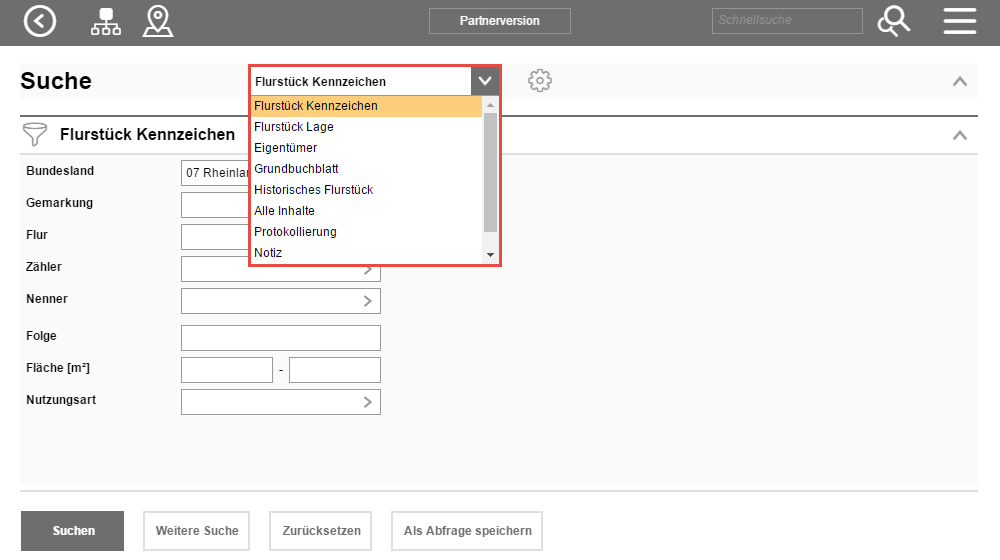The height and width of the screenshot is (560, 1000).
Task: Click the Zurücksetzen button
Action: click(321, 531)
